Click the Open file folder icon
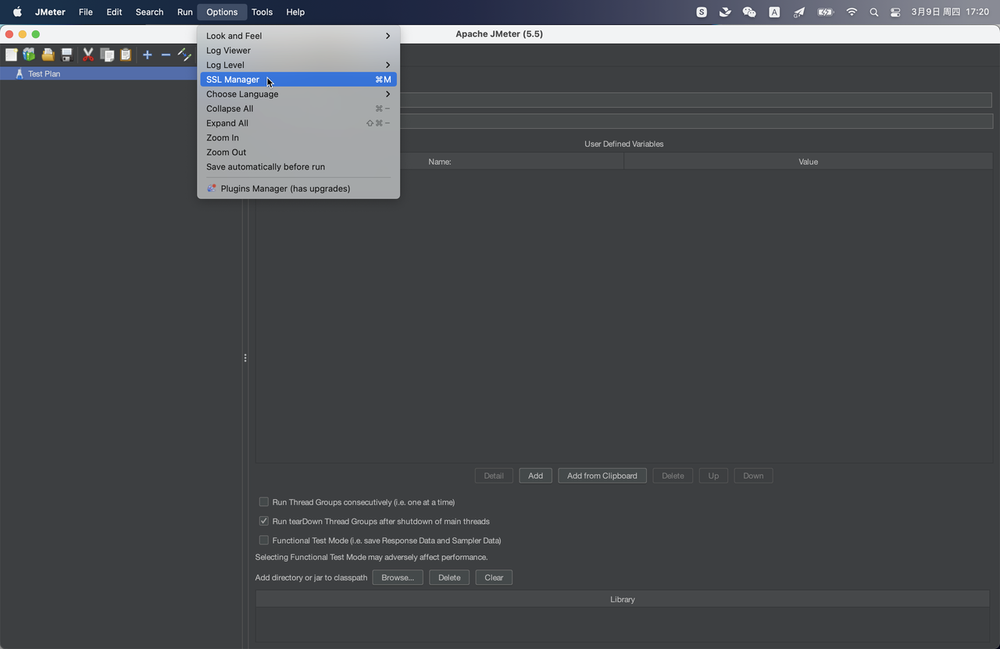Image resolution: width=1000 pixels, height=649 pixels. (47, 55)
